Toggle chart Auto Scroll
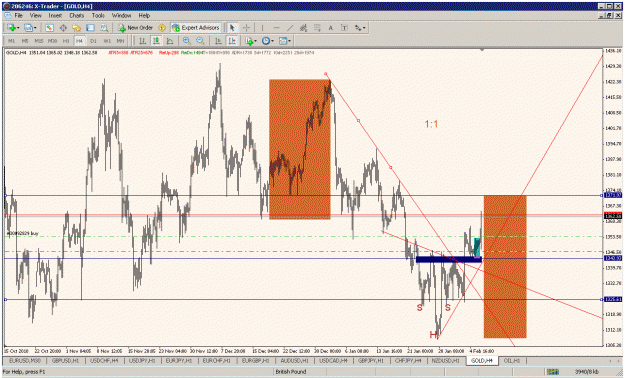Screen dimensions: 625x378 pos(218,41)
